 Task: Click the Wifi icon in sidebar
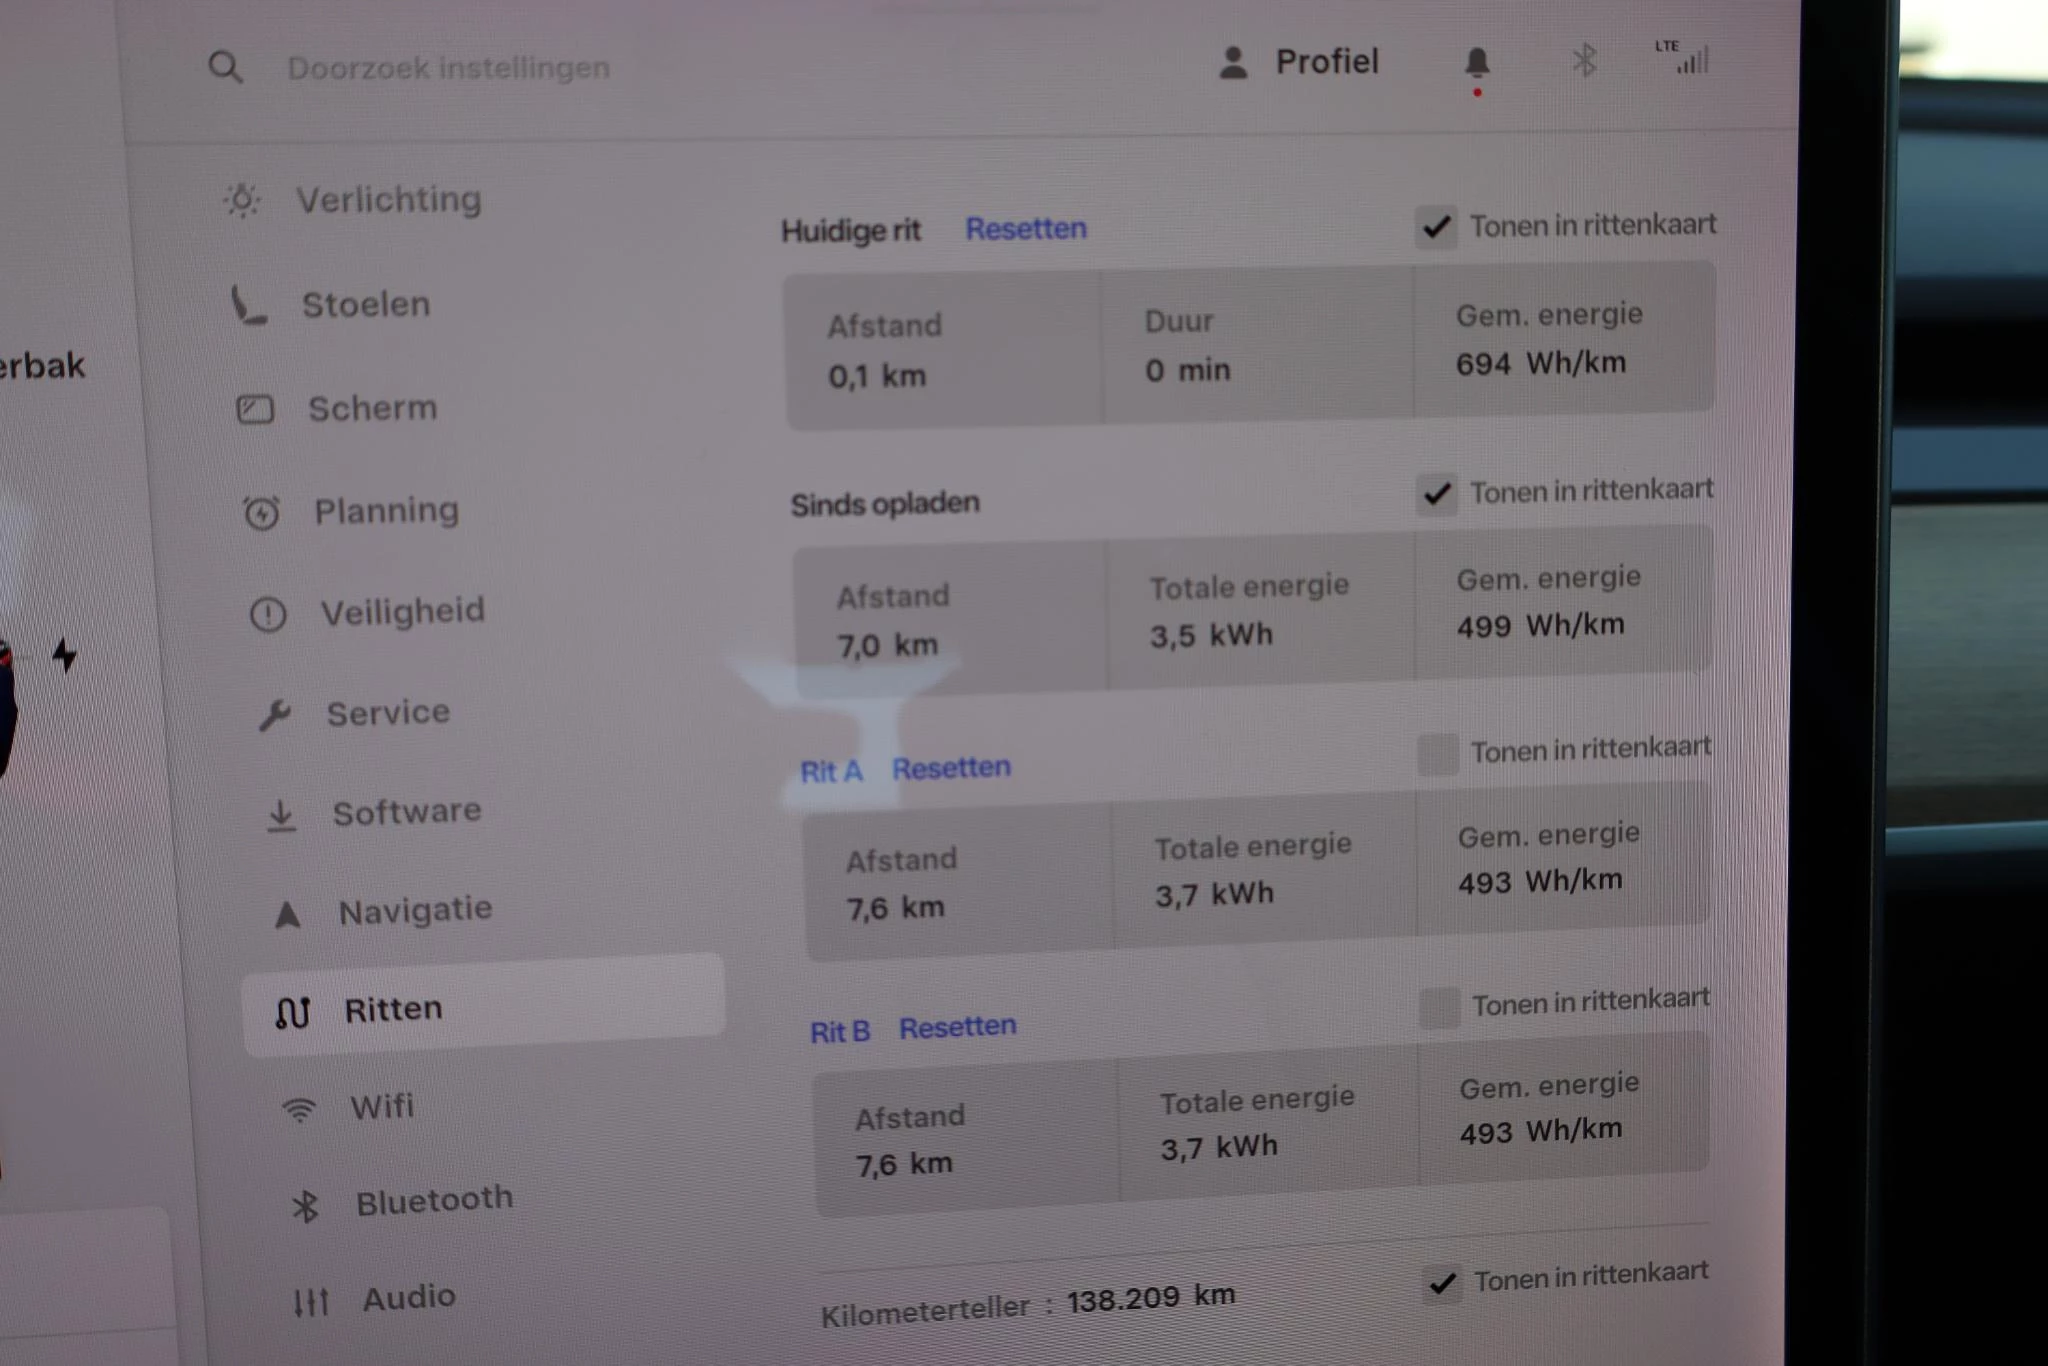click(x=299, y=1109)
